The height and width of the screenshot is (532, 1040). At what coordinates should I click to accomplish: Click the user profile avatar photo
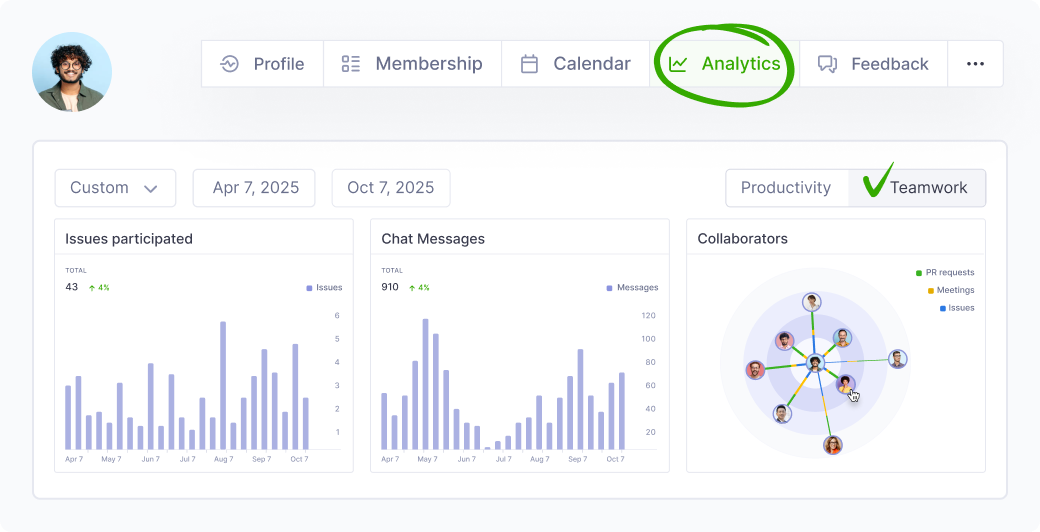(72, 72)
